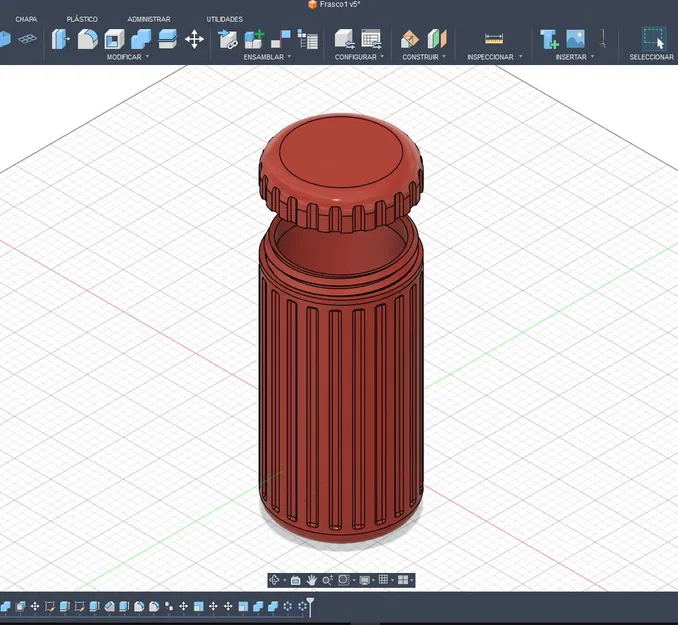Click the Insert image icon in Insertar
678x625 pixels.
(576, 39)
